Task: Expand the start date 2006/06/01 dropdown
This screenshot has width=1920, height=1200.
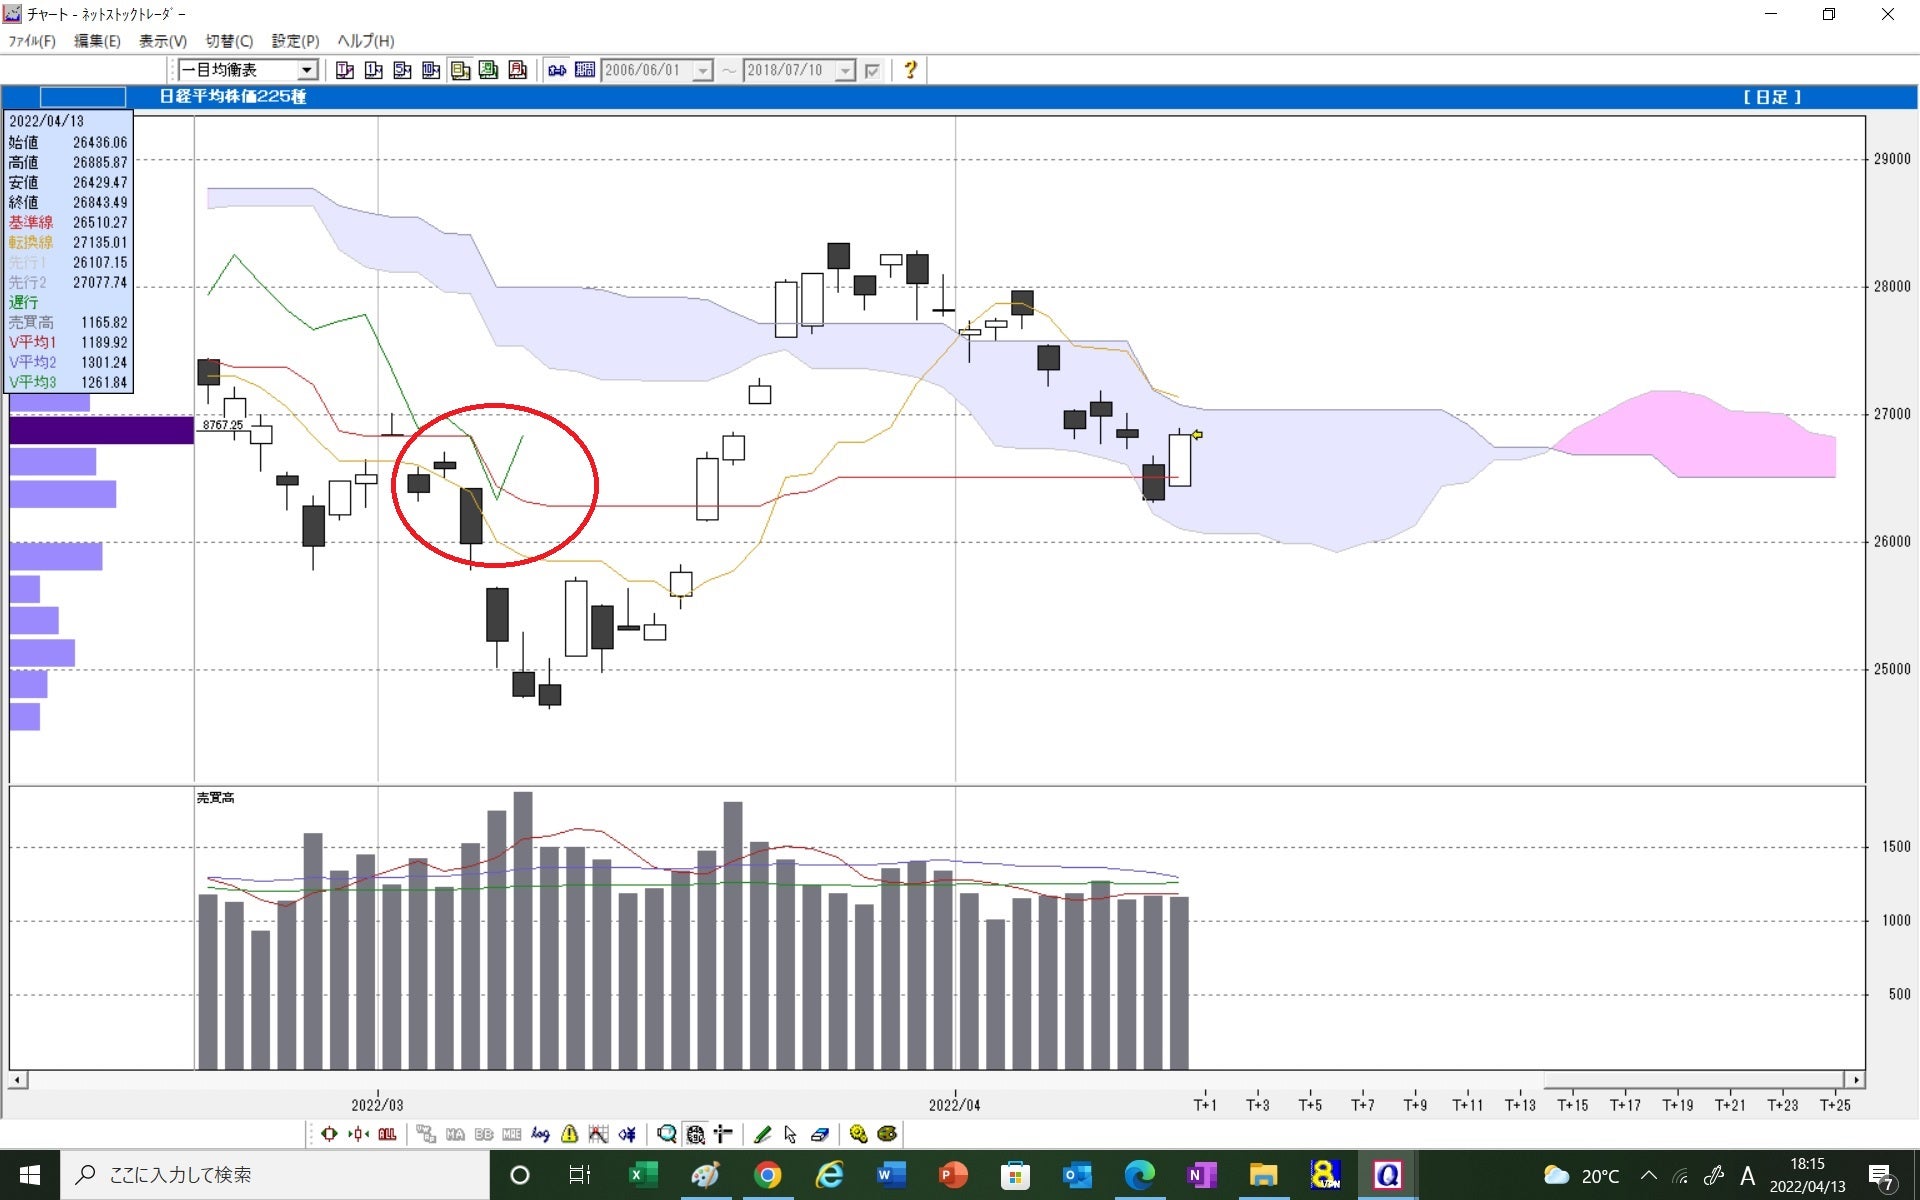Action: 703,70
